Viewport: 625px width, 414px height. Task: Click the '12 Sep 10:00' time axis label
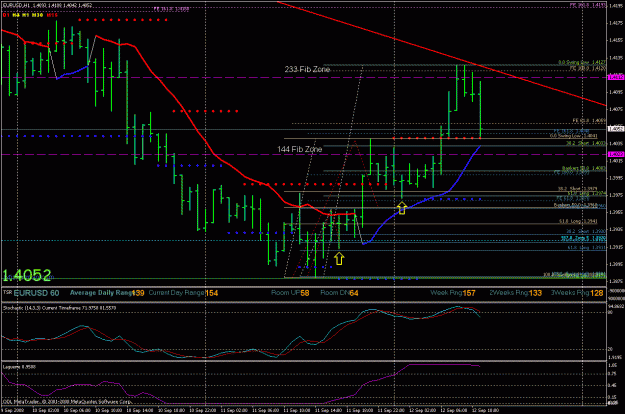(x=485, y=410)
